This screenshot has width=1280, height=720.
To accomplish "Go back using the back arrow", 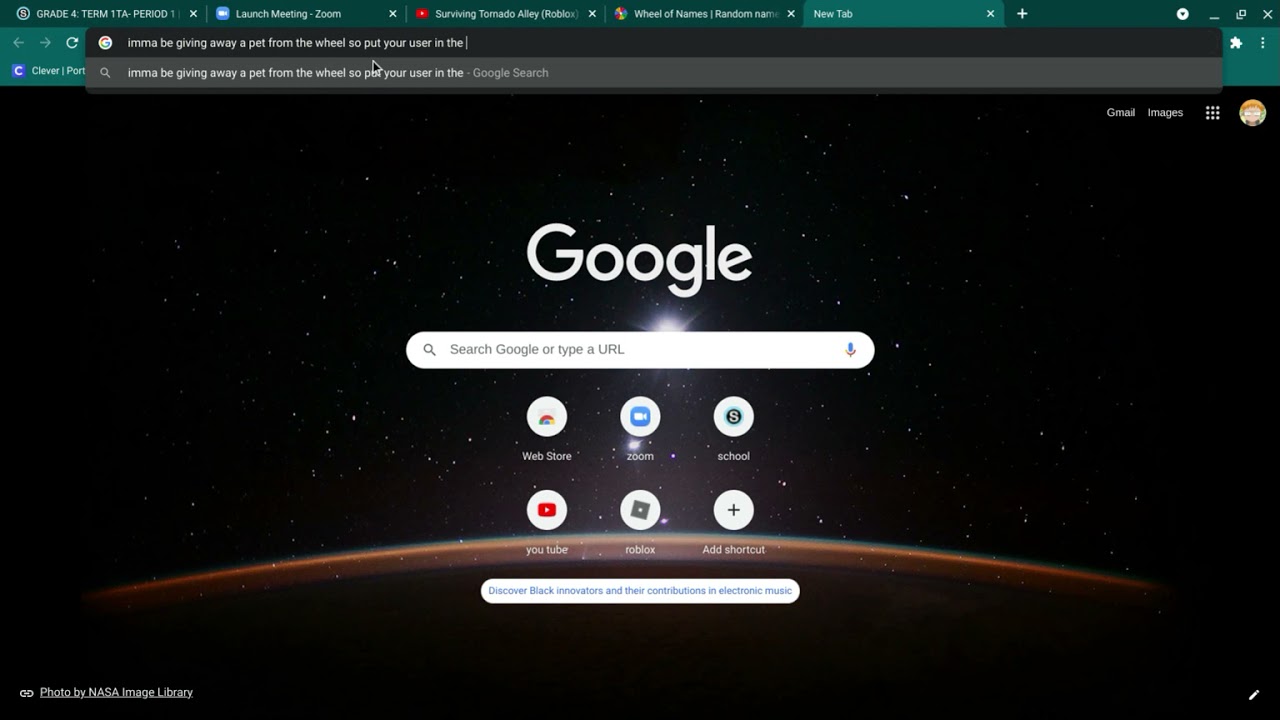I will (x=18, y=43).
